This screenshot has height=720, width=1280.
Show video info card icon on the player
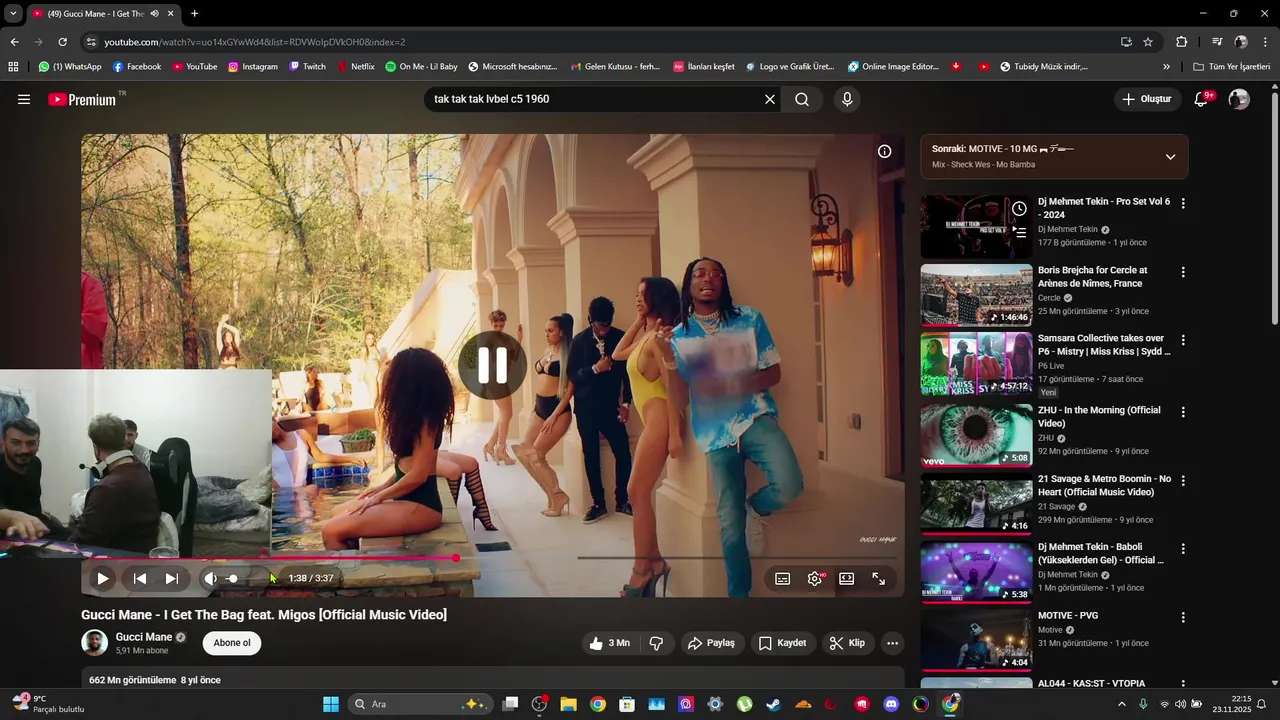tap(884, 152)
